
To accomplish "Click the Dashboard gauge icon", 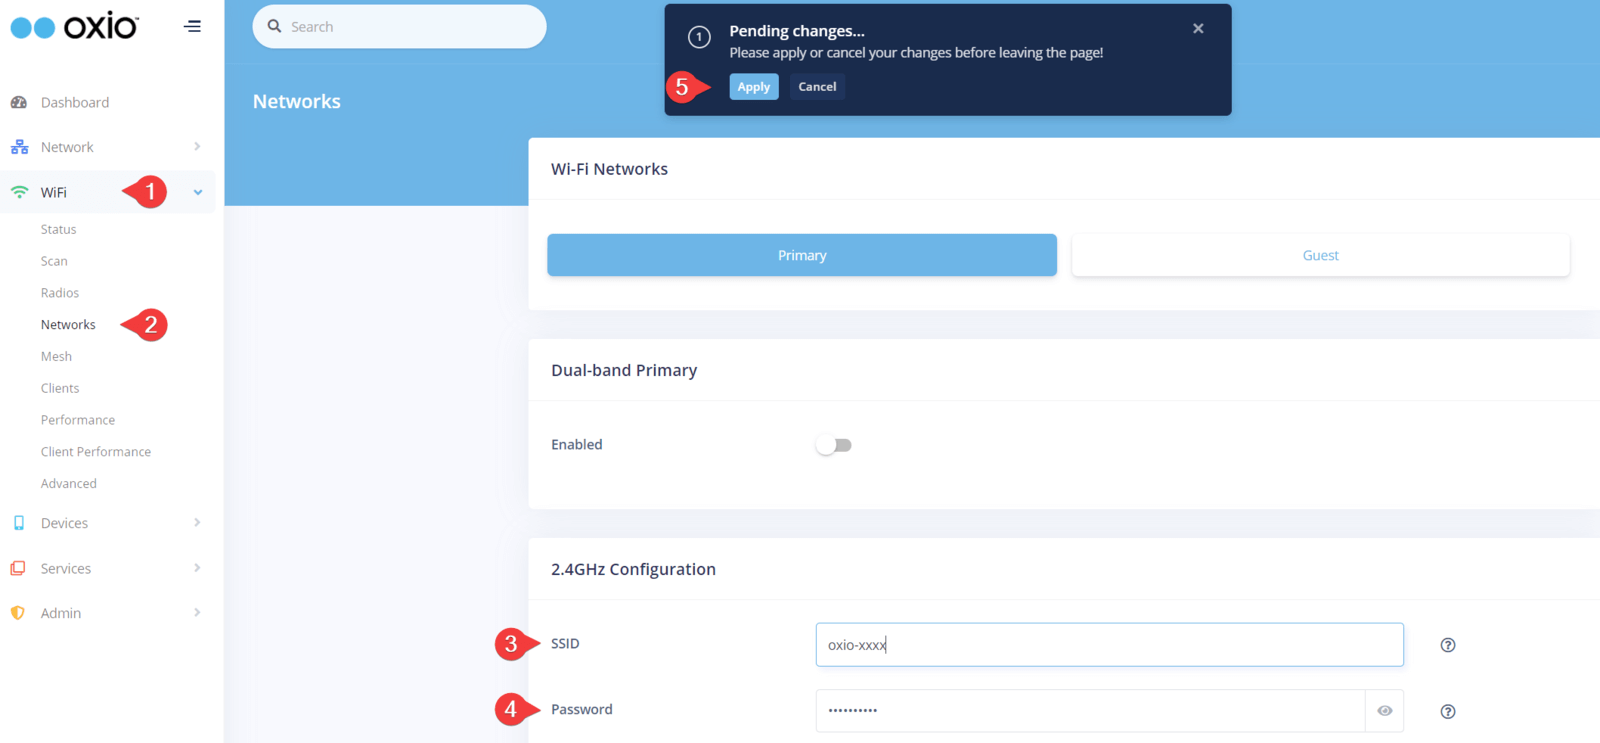I will pyautogui.click(x=18, y=103).
